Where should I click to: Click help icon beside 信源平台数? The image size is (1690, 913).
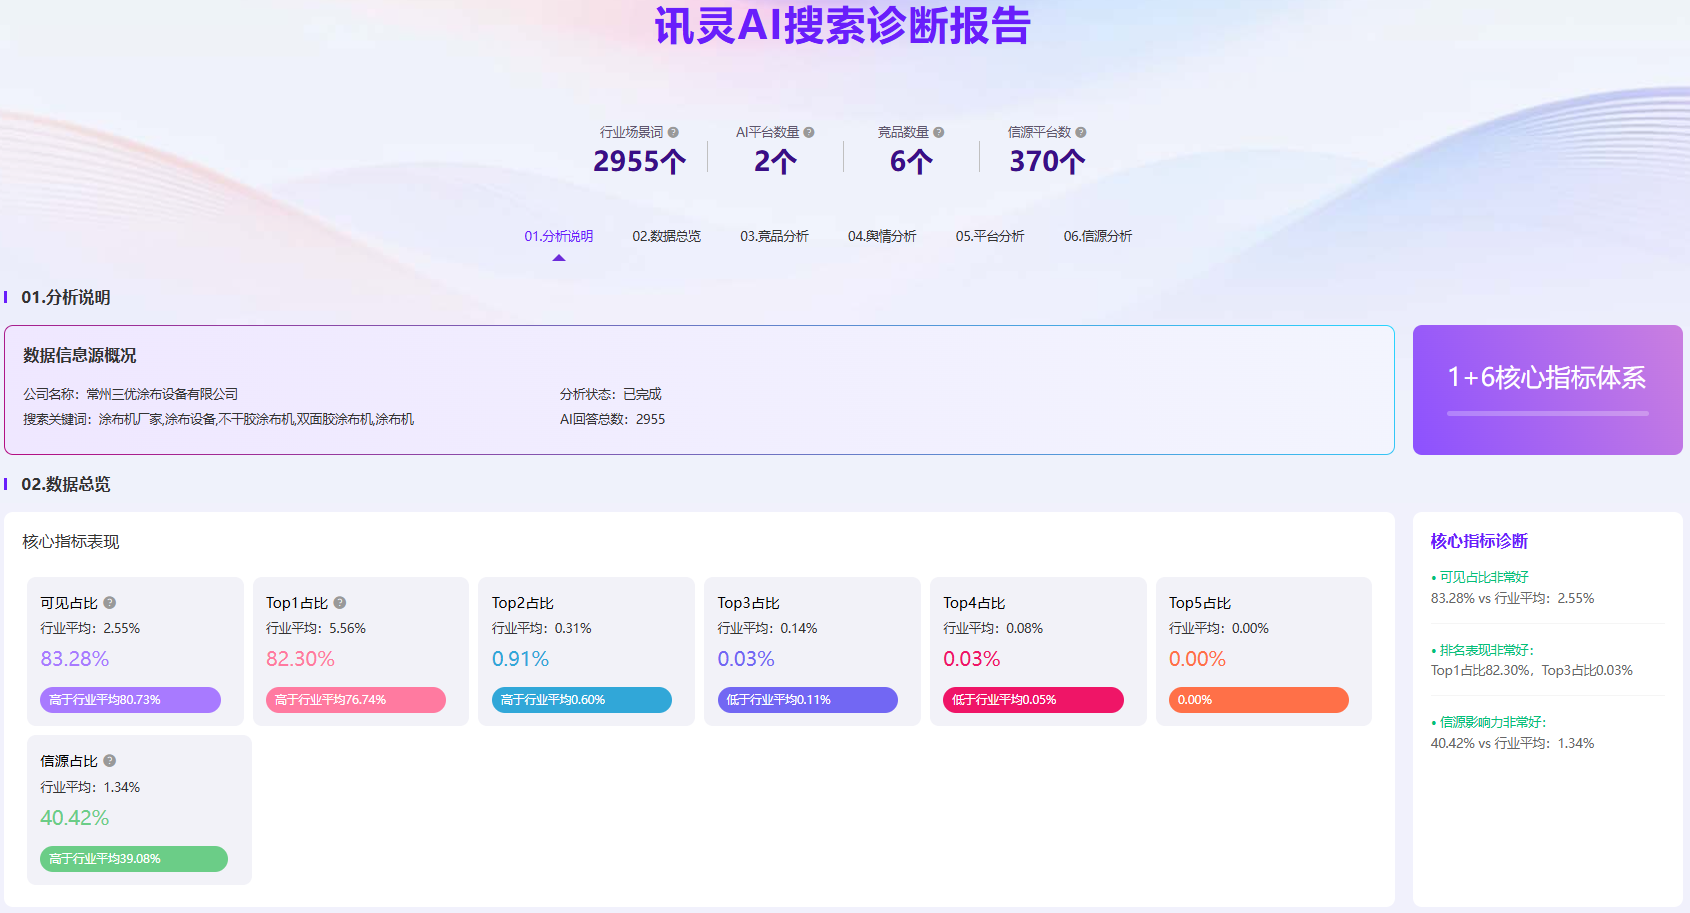pos(1081,132)
